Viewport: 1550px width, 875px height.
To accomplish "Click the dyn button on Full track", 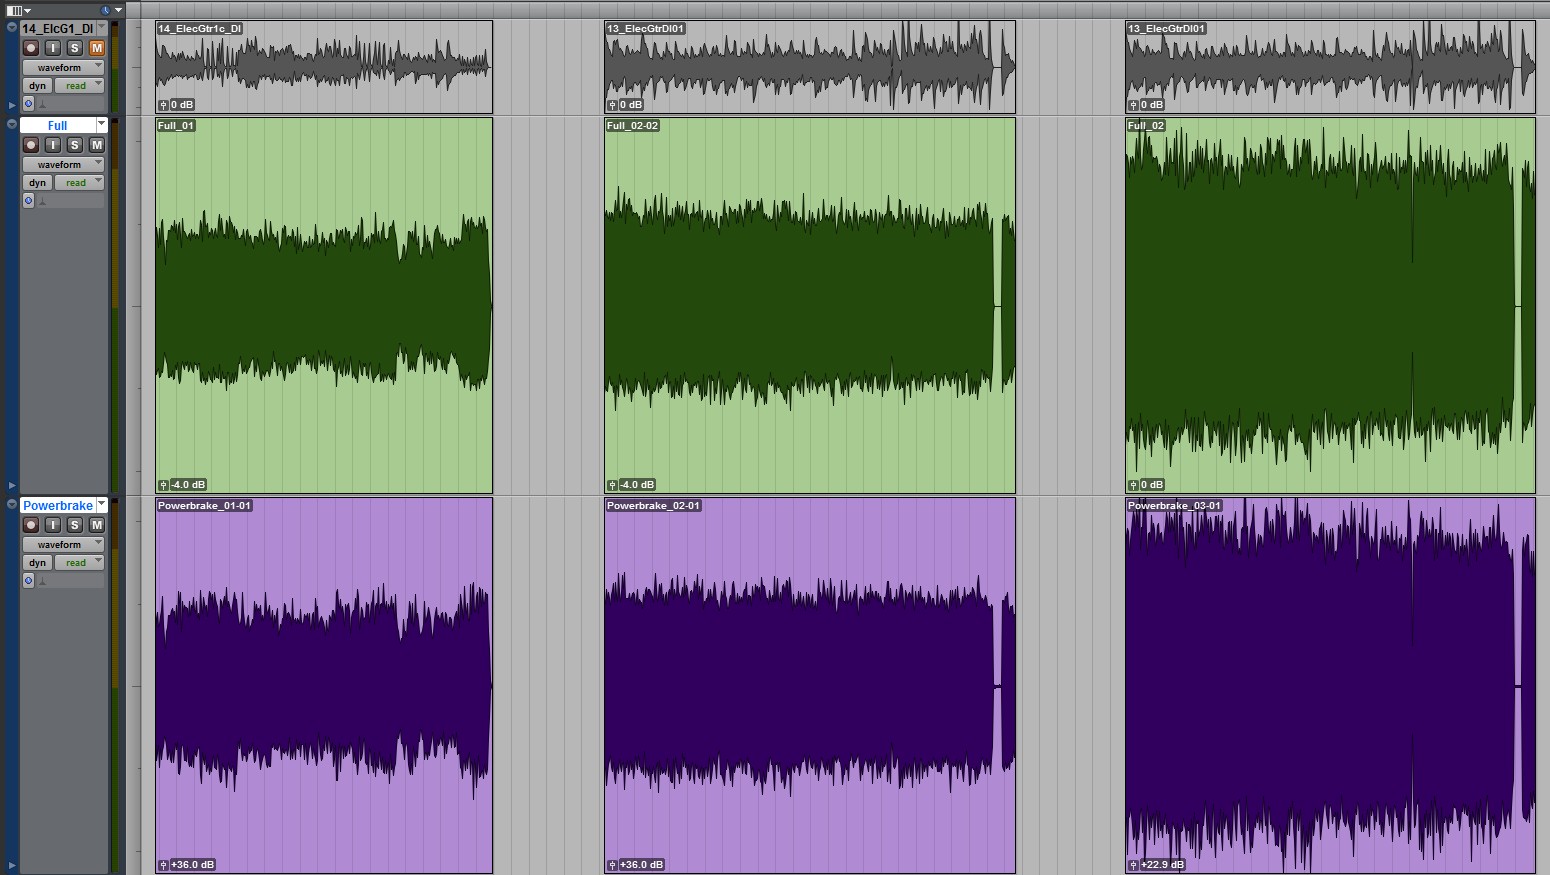I will point(37,183).
